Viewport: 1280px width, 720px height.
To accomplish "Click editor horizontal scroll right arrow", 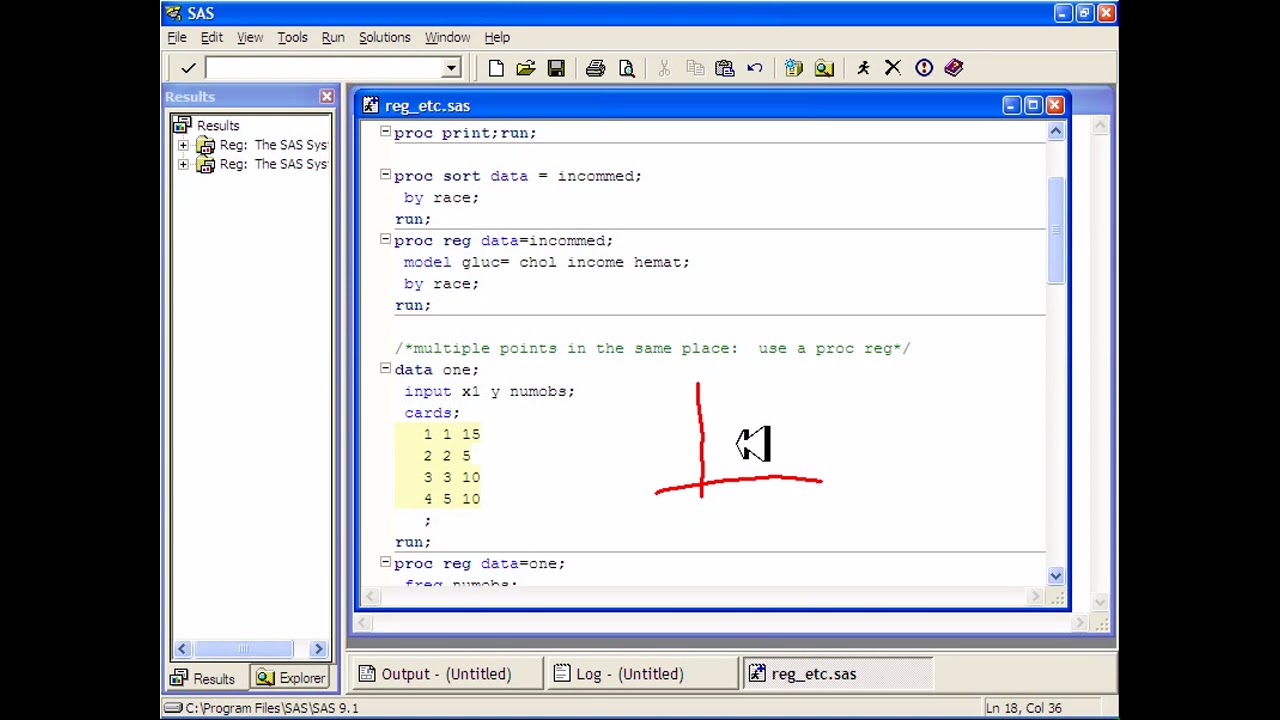I will point(1035,597).
